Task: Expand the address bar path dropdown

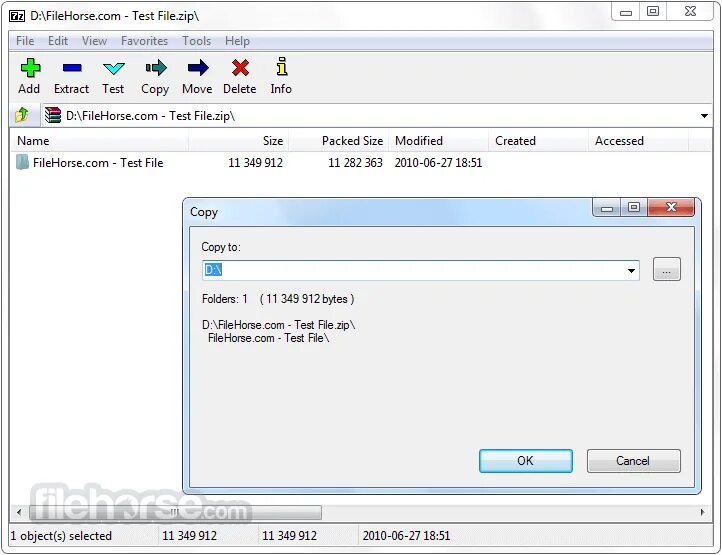Action: [704, 116]
